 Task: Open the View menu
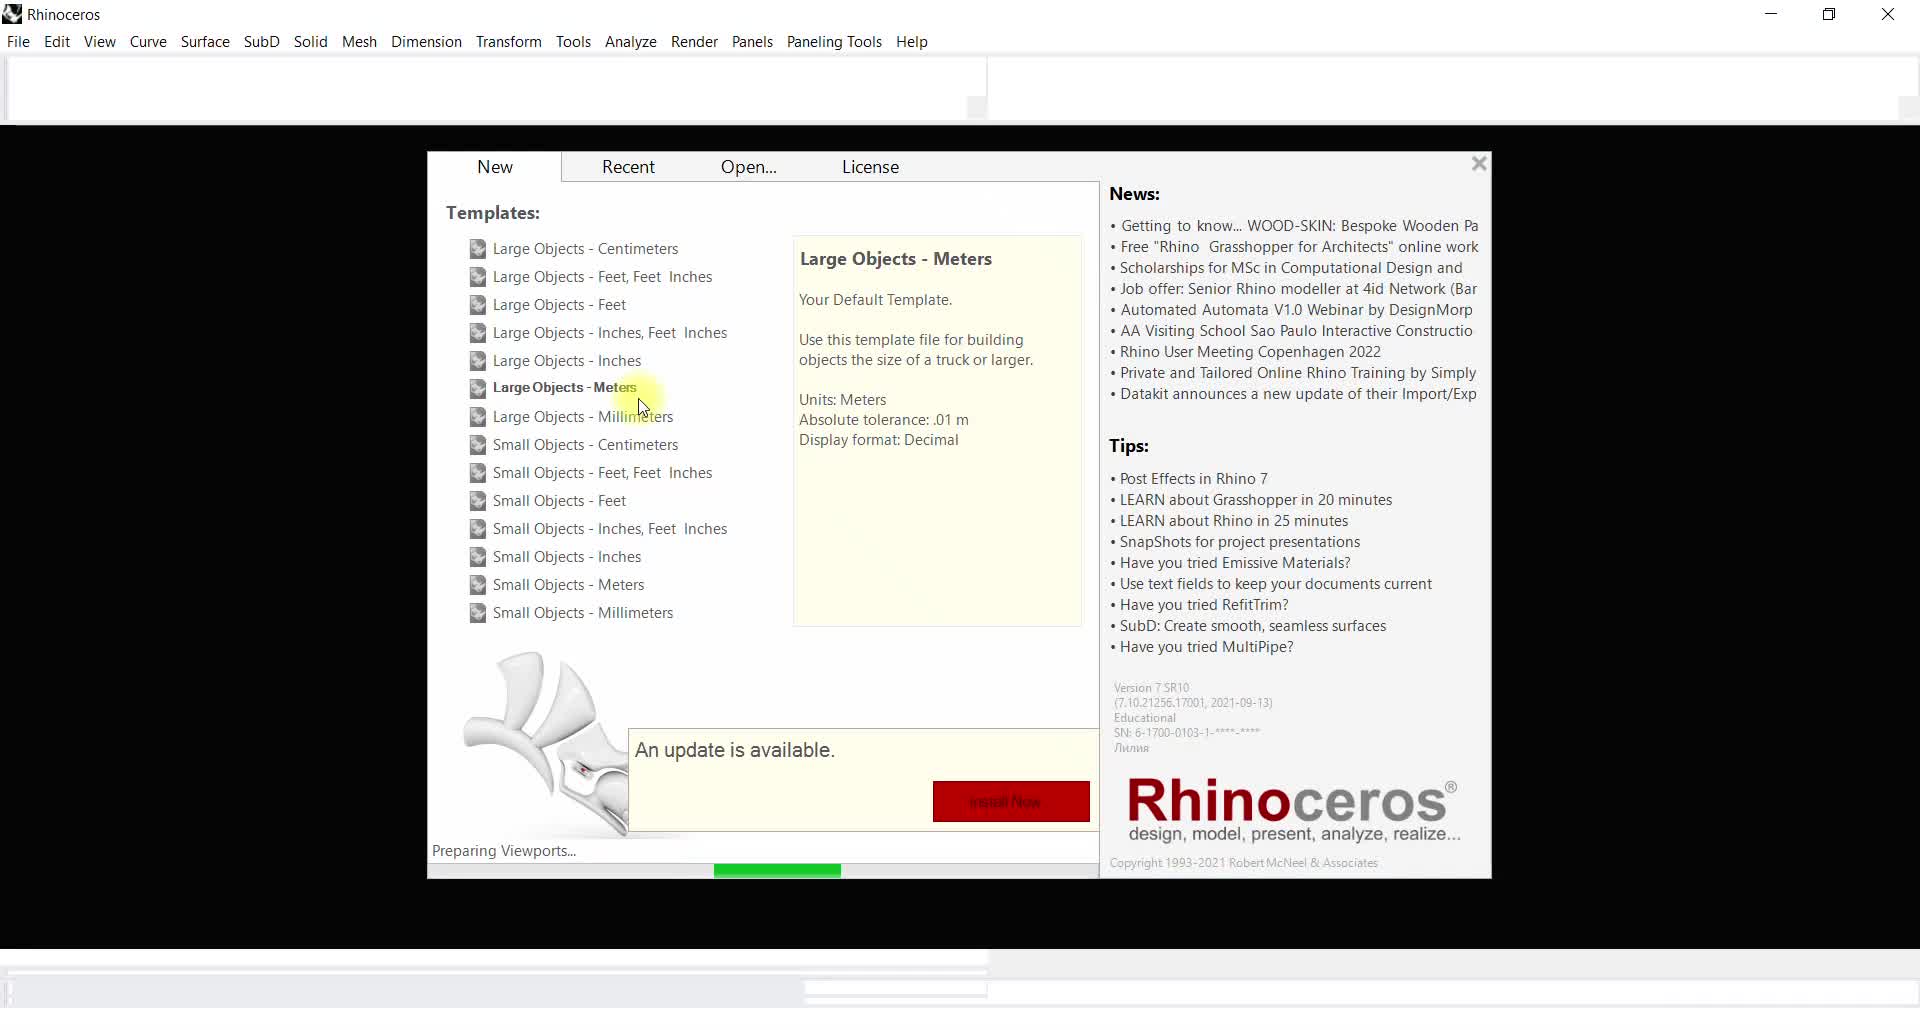[100, 42]
